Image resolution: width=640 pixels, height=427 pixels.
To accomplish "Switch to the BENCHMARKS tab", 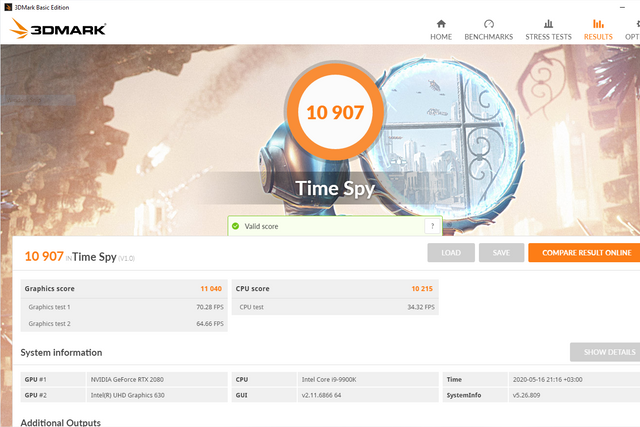I will [x=489, y=30].
